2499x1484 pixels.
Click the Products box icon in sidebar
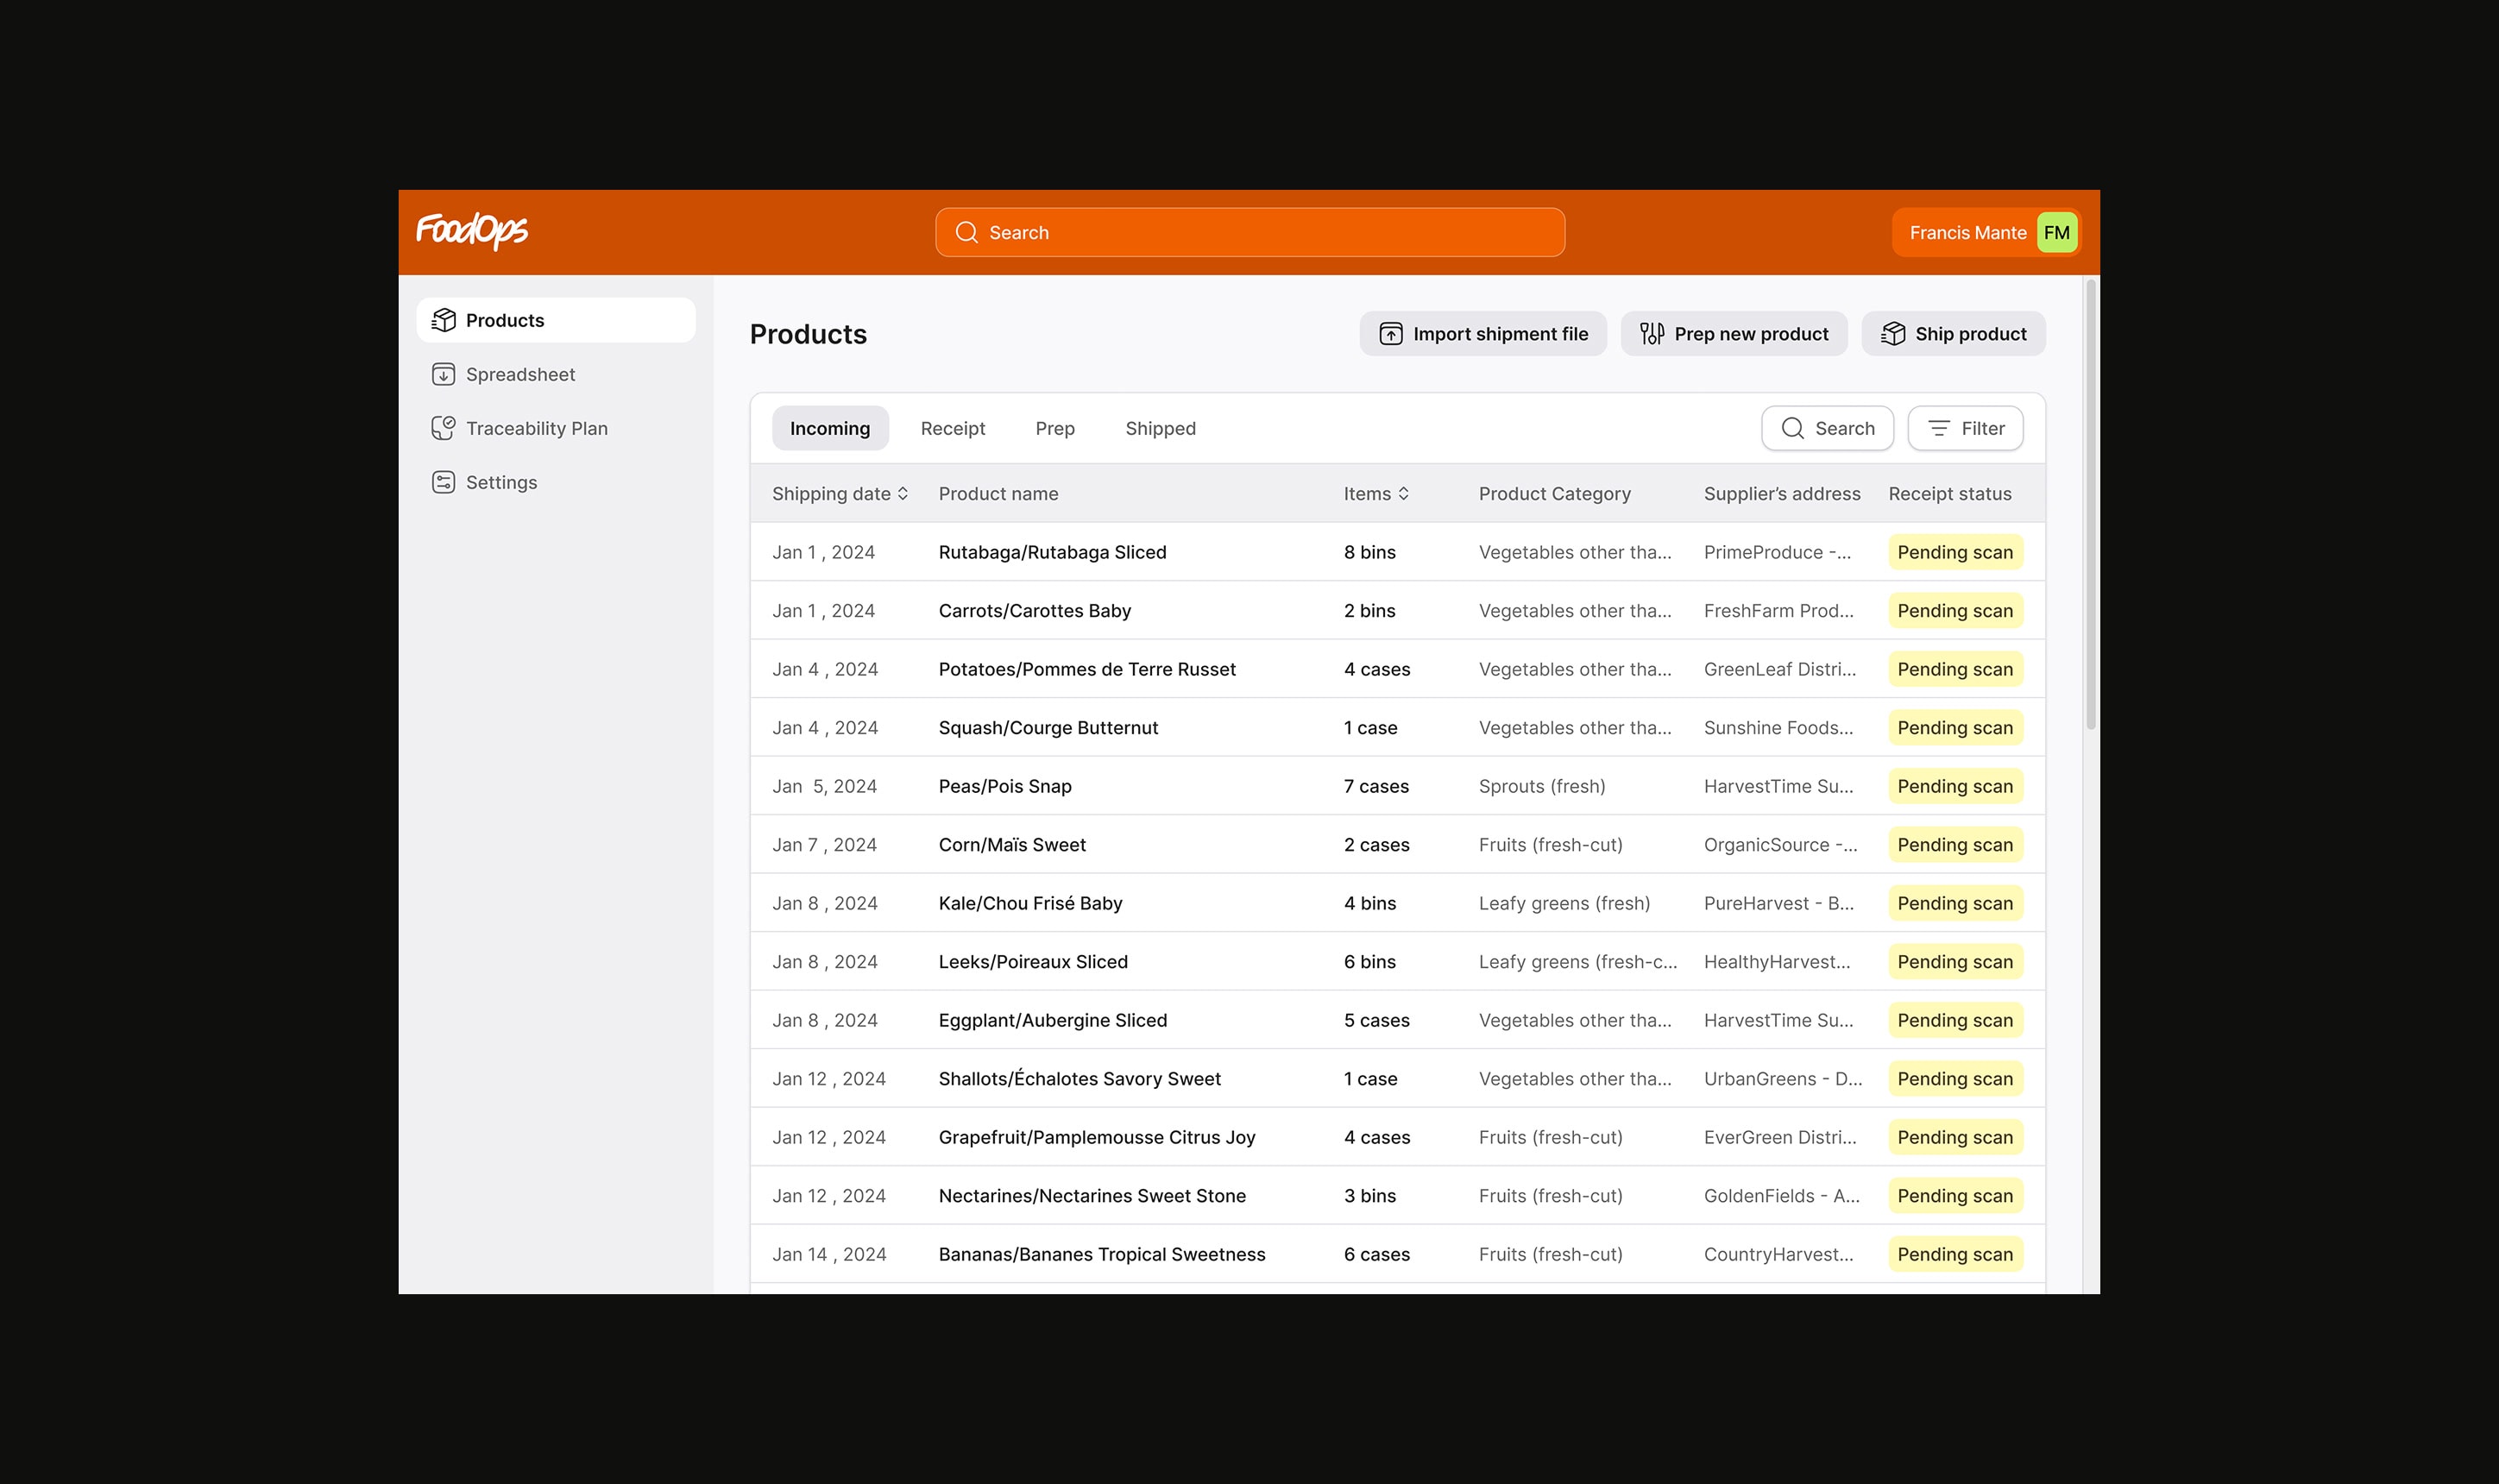pyautogui.click(x=443, y=320)
